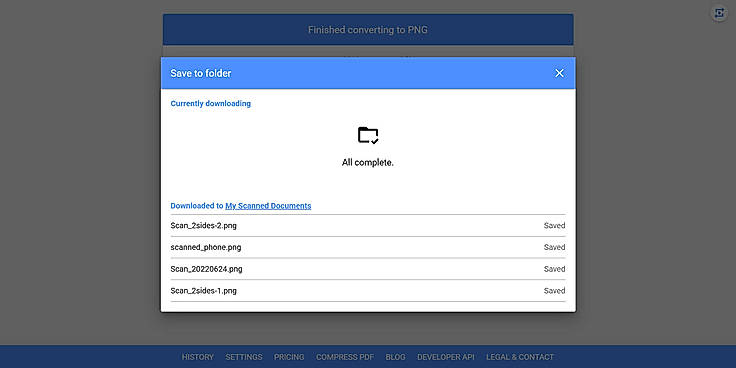Open Legal & Contact footer link
This screenshot has height=368, width=736.
(520, 357)
